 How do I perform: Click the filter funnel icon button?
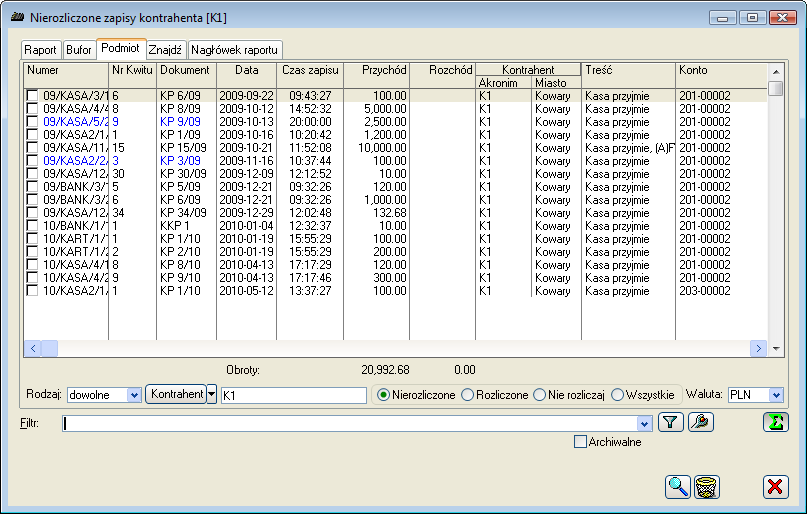pos(670,422)
